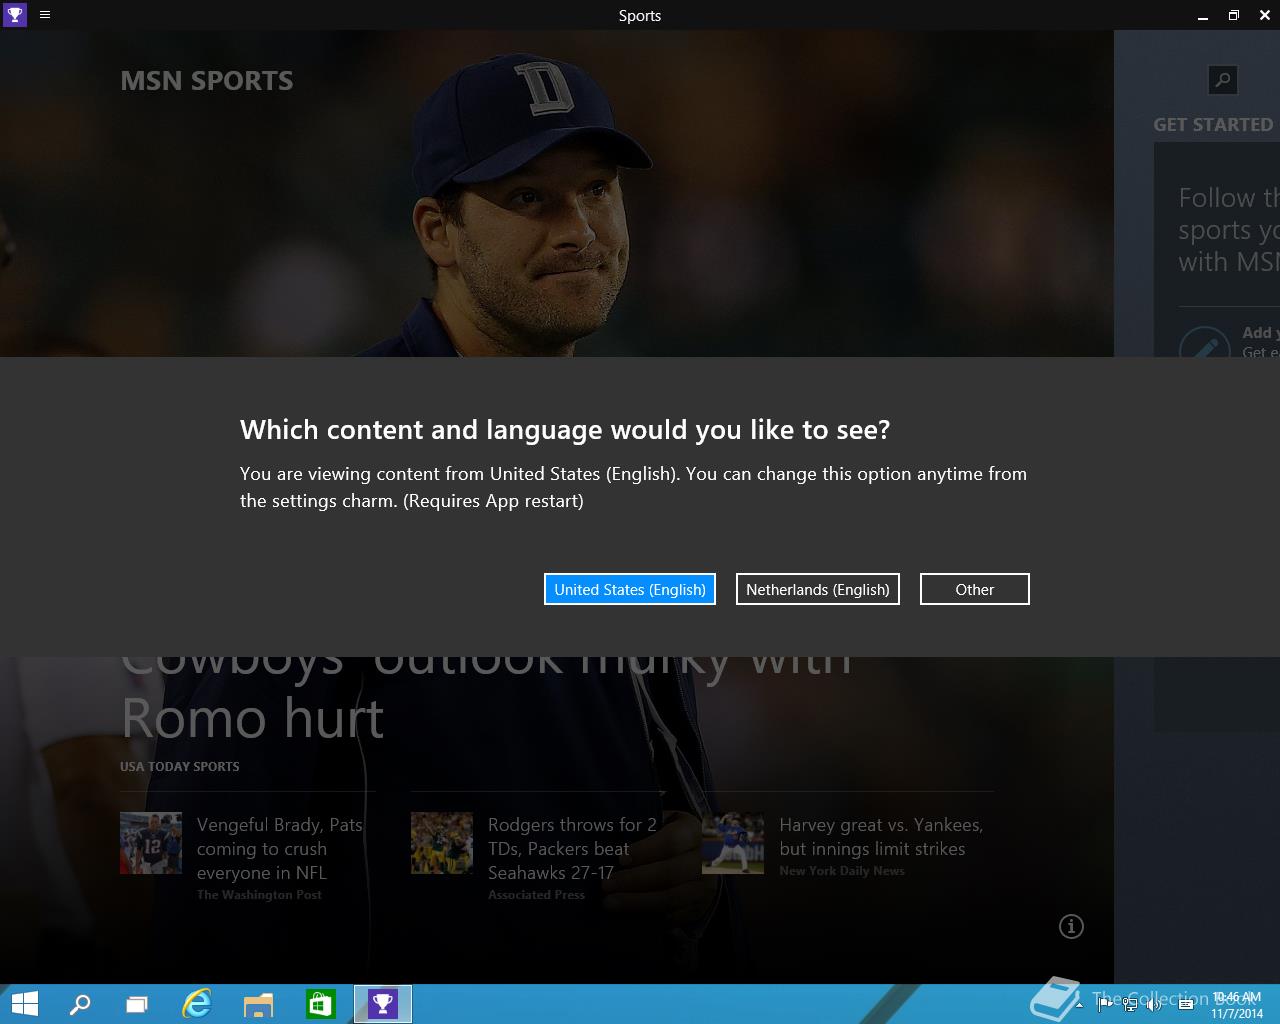Click the Associated Press source label
The width and height of the screenshot is (1280, 1024).
(x=536, y=895)
